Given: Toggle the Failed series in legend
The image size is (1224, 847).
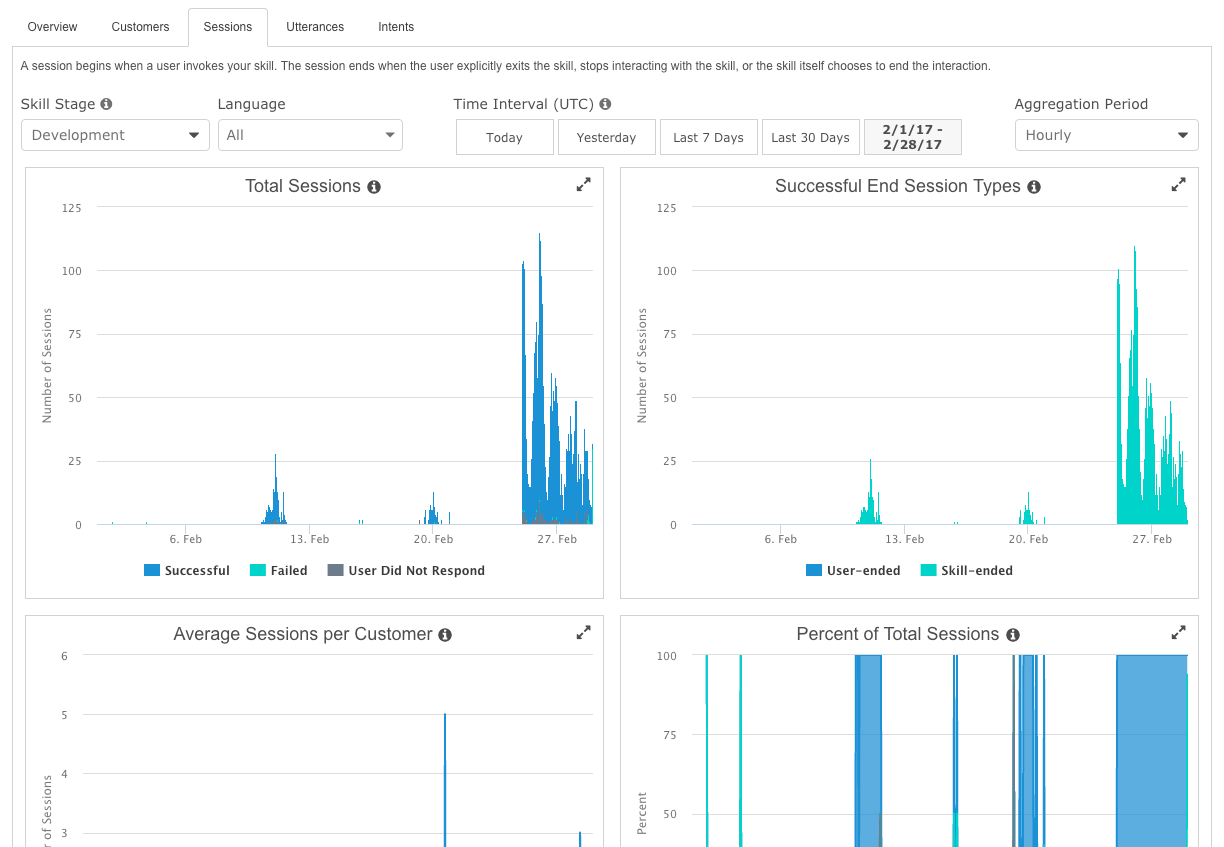Looking at the screenshot, I should 278,571.
